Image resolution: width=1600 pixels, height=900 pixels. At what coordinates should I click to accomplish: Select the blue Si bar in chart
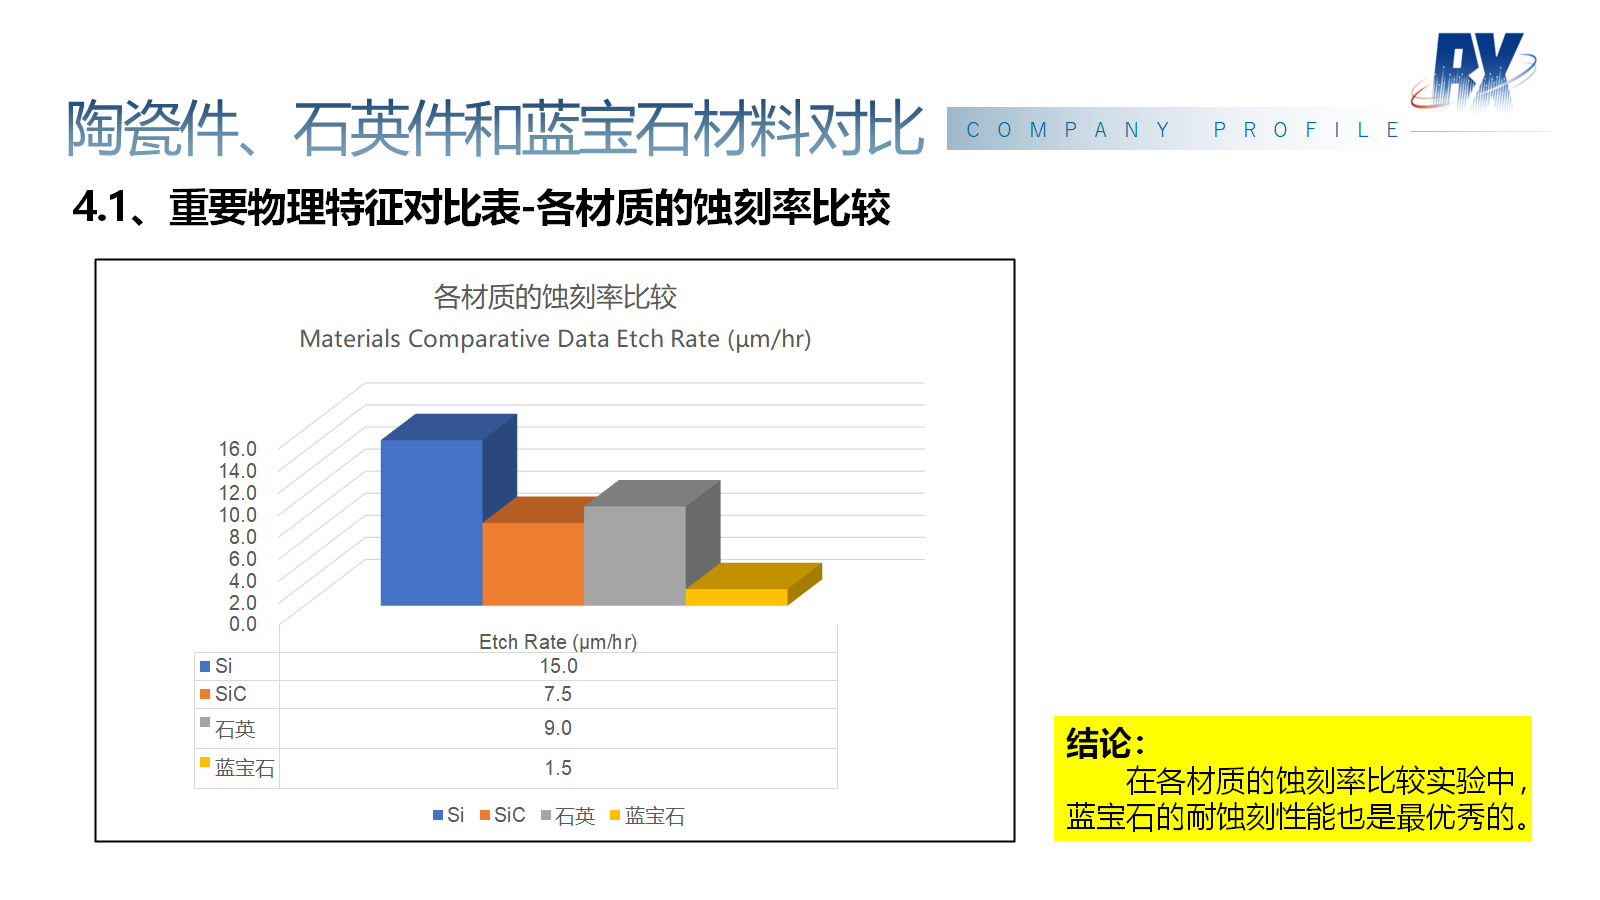tap(432, 522)
